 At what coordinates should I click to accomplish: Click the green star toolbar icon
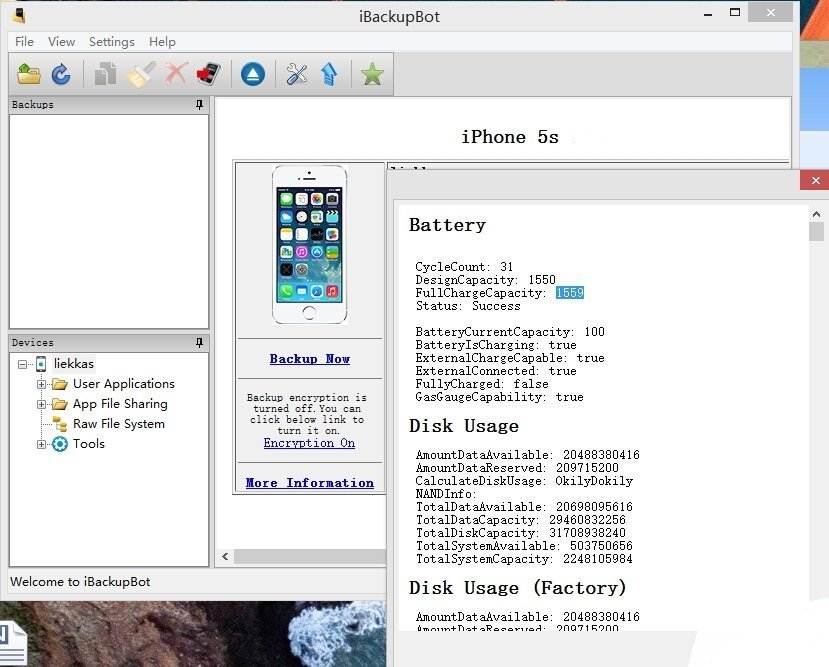tap(373, 74)
